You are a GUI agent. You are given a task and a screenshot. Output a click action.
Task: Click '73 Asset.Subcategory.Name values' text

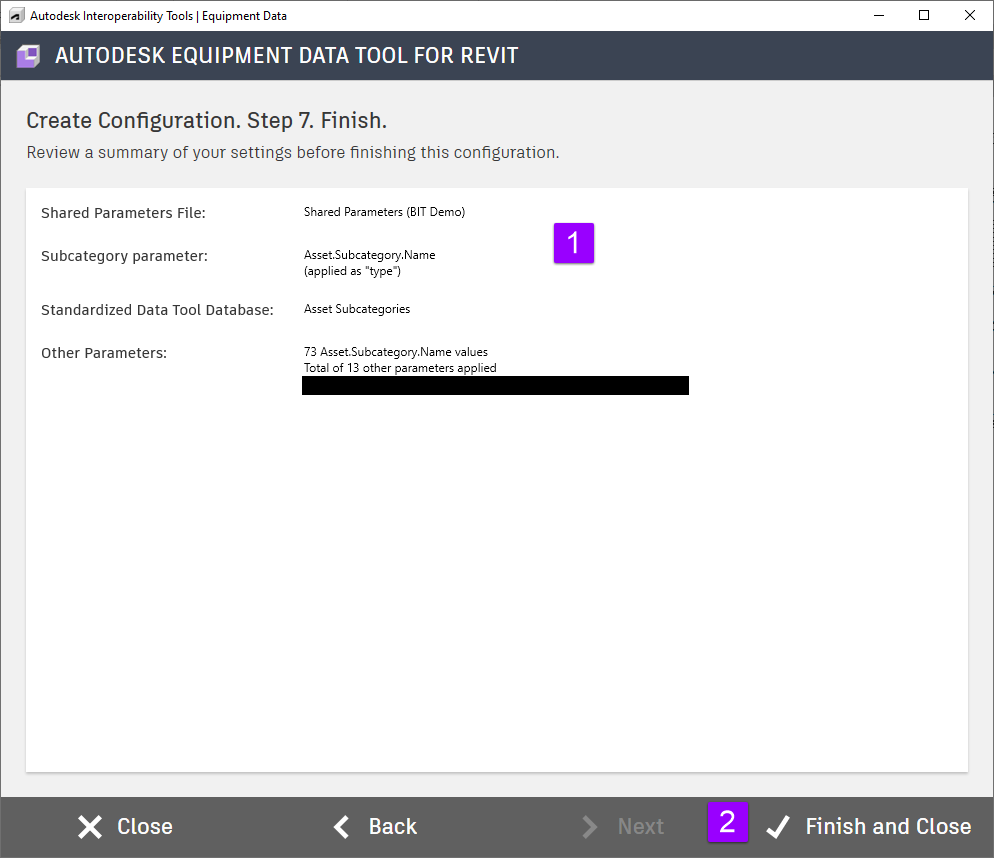[x=396, y=352]
